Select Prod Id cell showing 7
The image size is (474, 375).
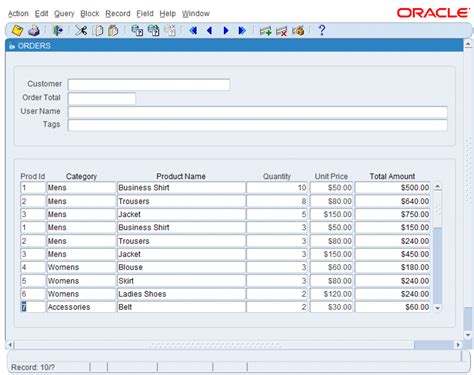coord(32,307)
